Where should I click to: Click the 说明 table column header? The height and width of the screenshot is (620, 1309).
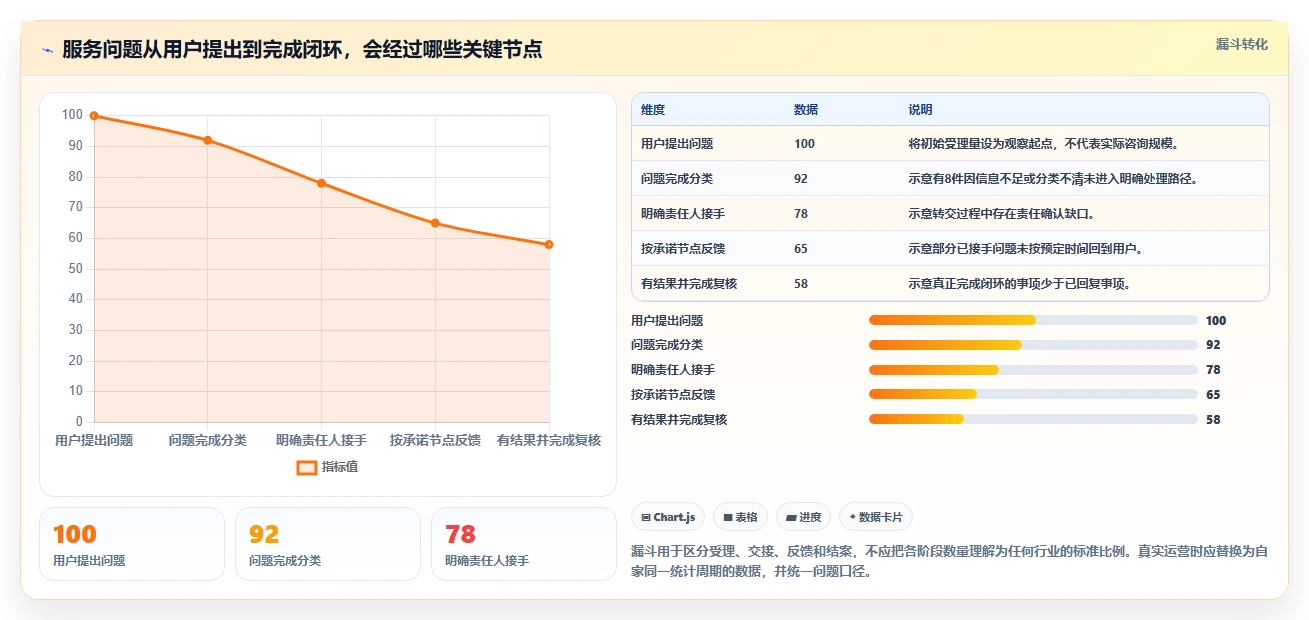pyautogui.click(x=920, y=110)
